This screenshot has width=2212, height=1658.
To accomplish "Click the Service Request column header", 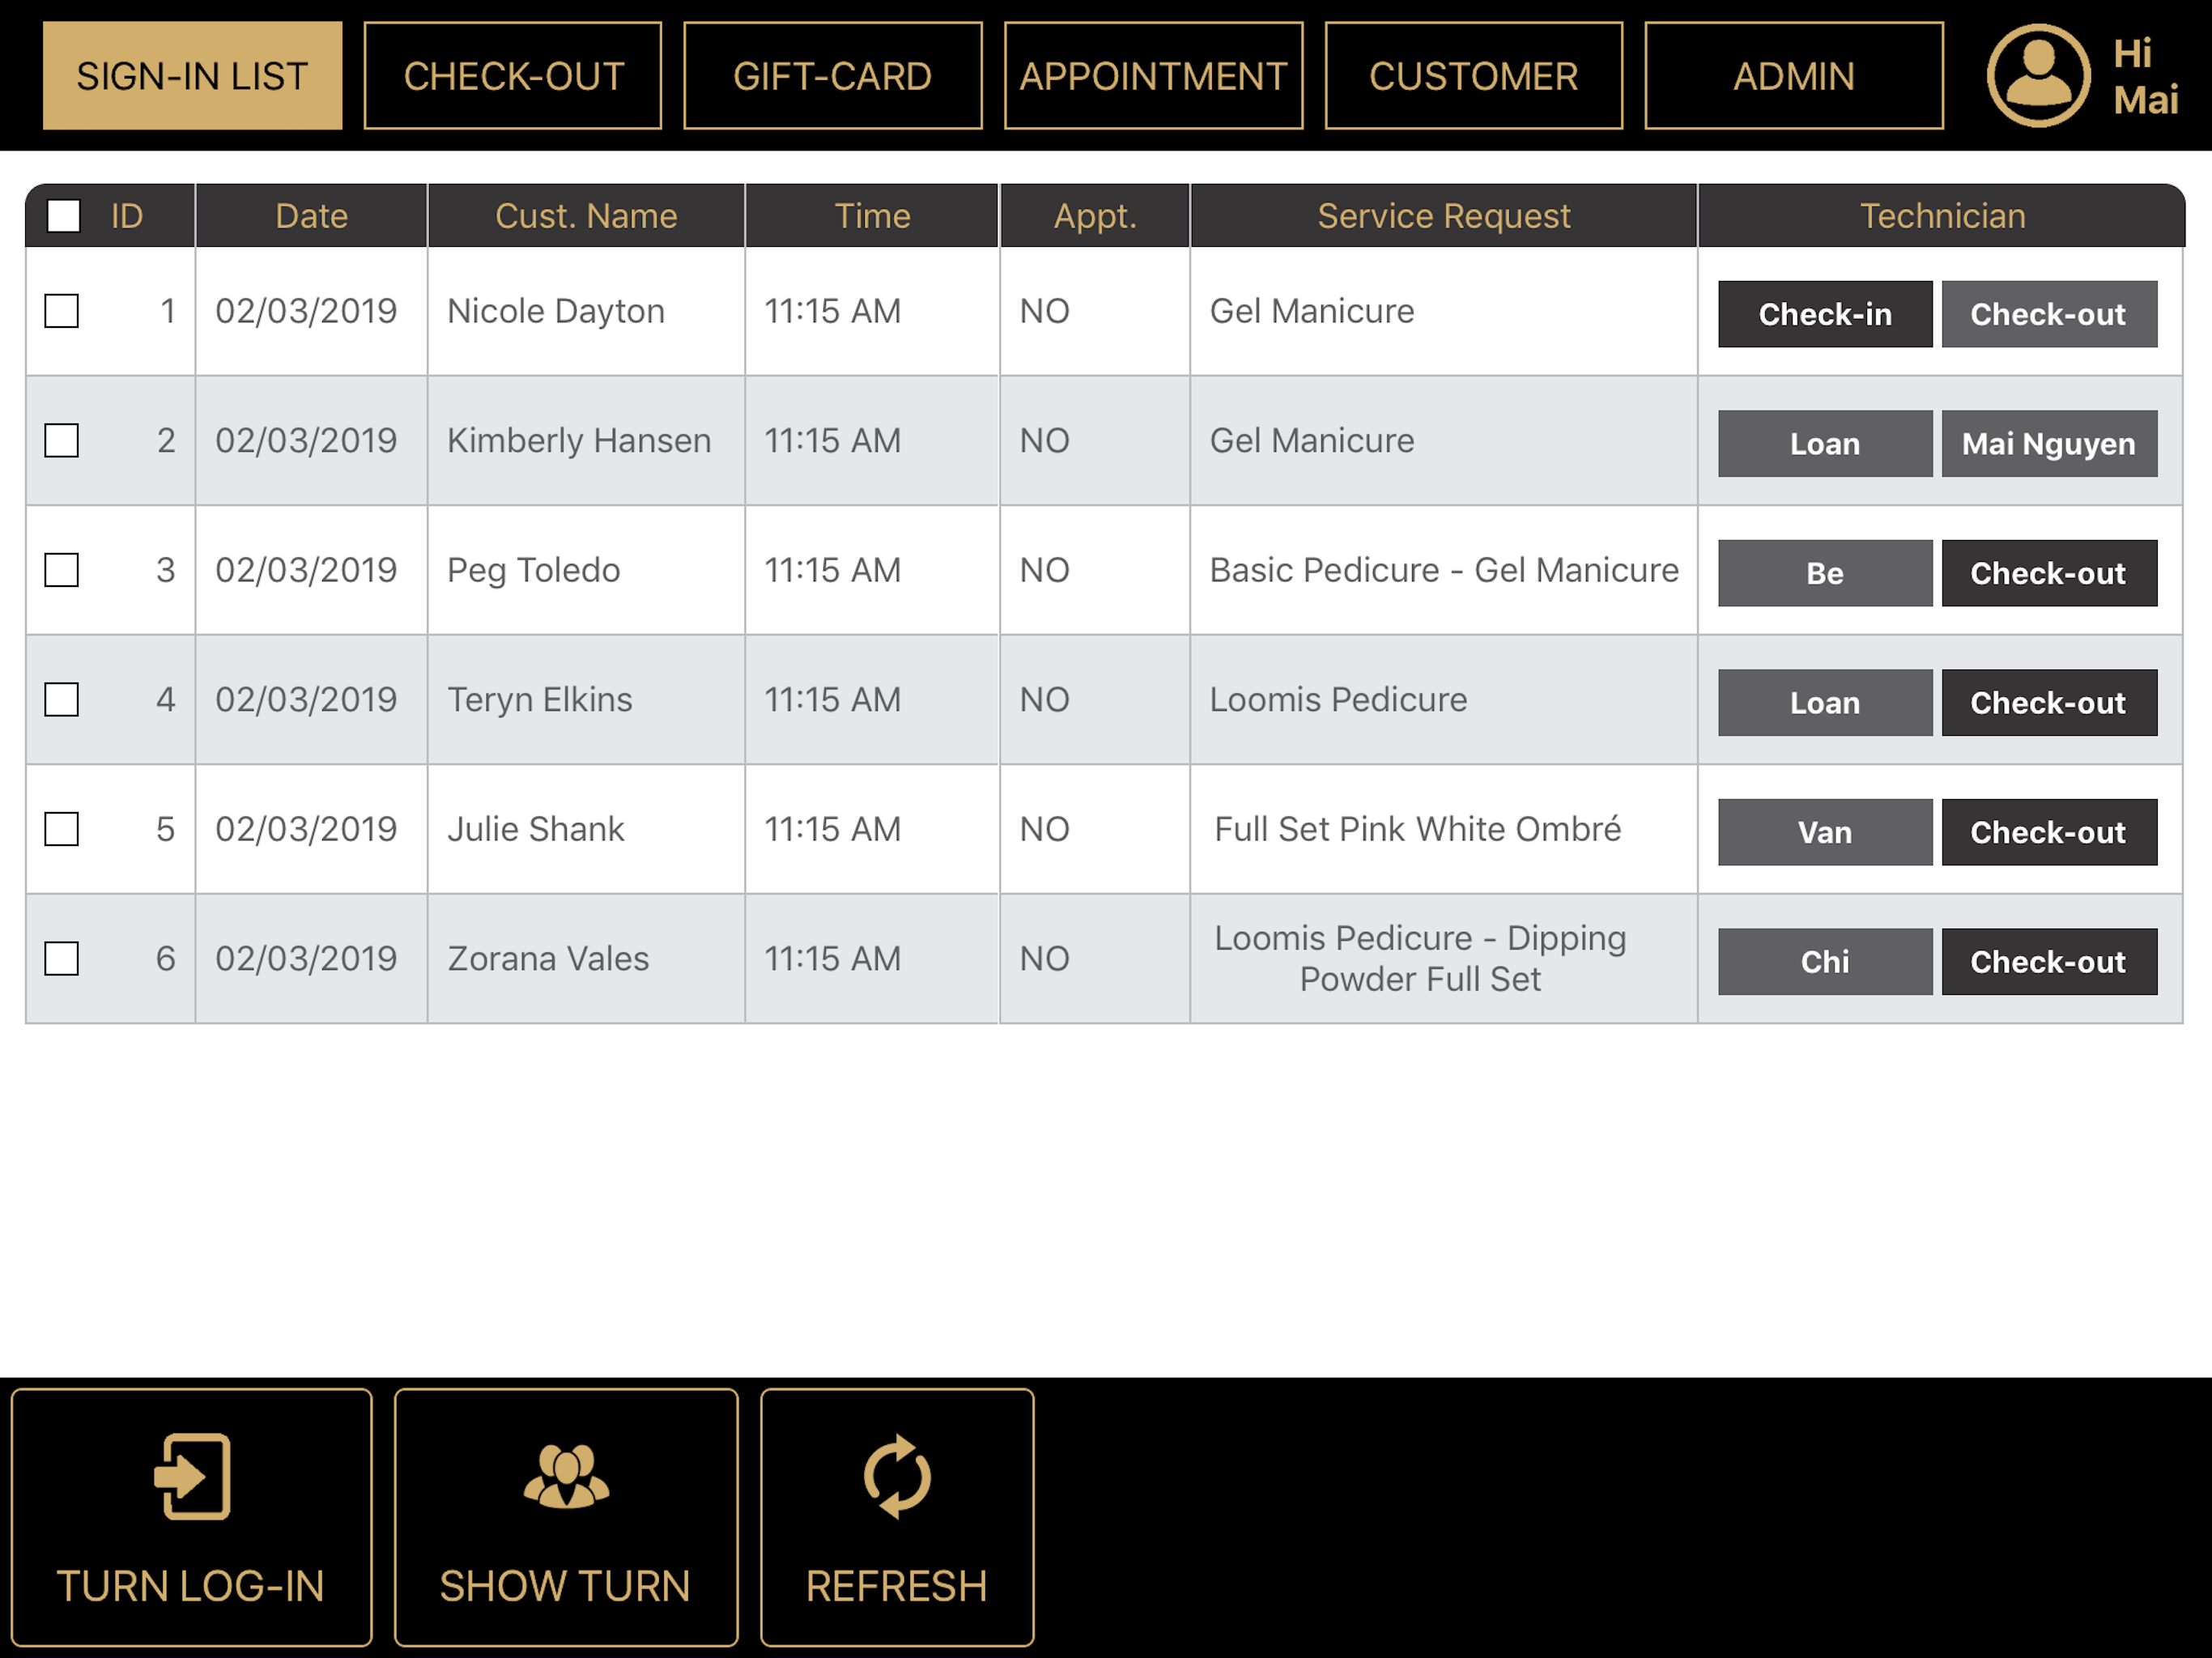I will [x=1444, y=216].
